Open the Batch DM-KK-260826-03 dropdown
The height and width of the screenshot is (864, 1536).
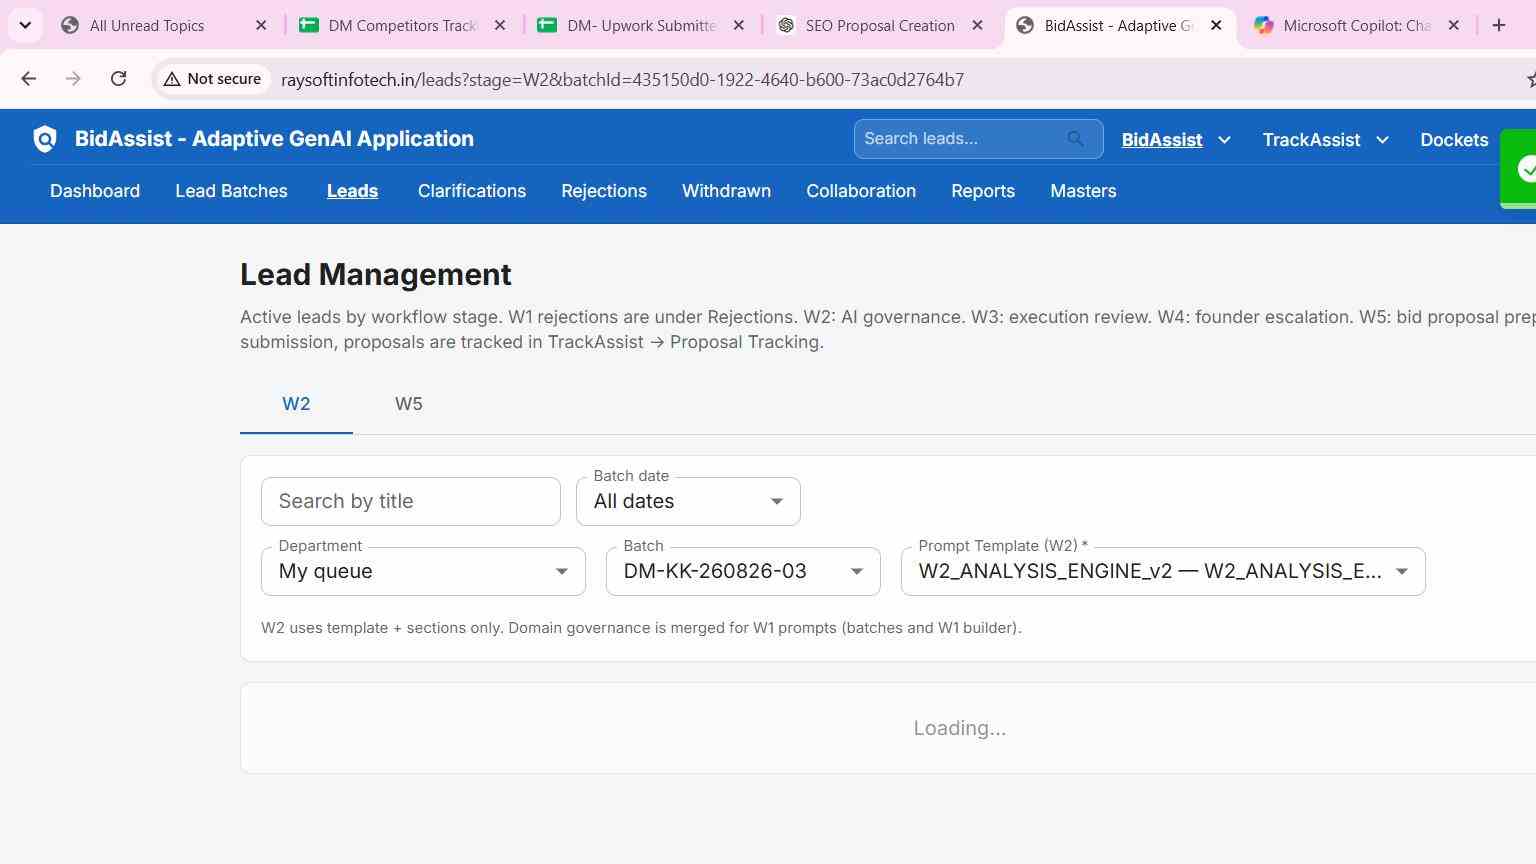click(743, 571)
